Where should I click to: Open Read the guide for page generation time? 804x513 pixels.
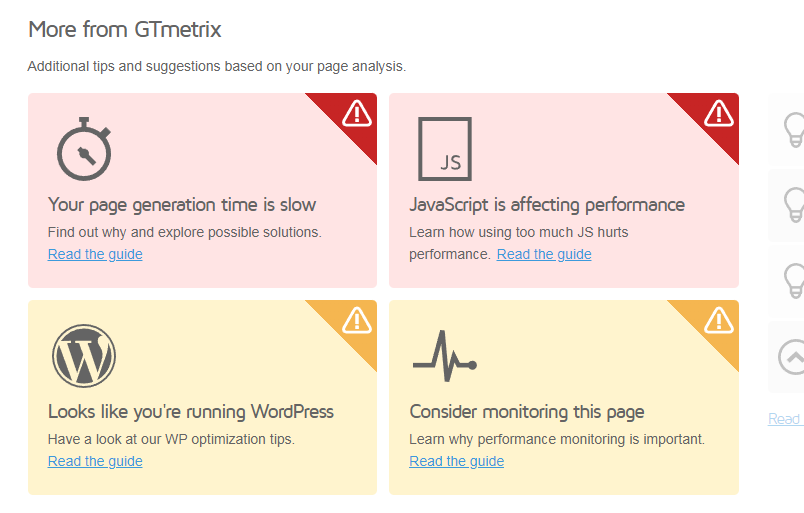click(95, 254)
